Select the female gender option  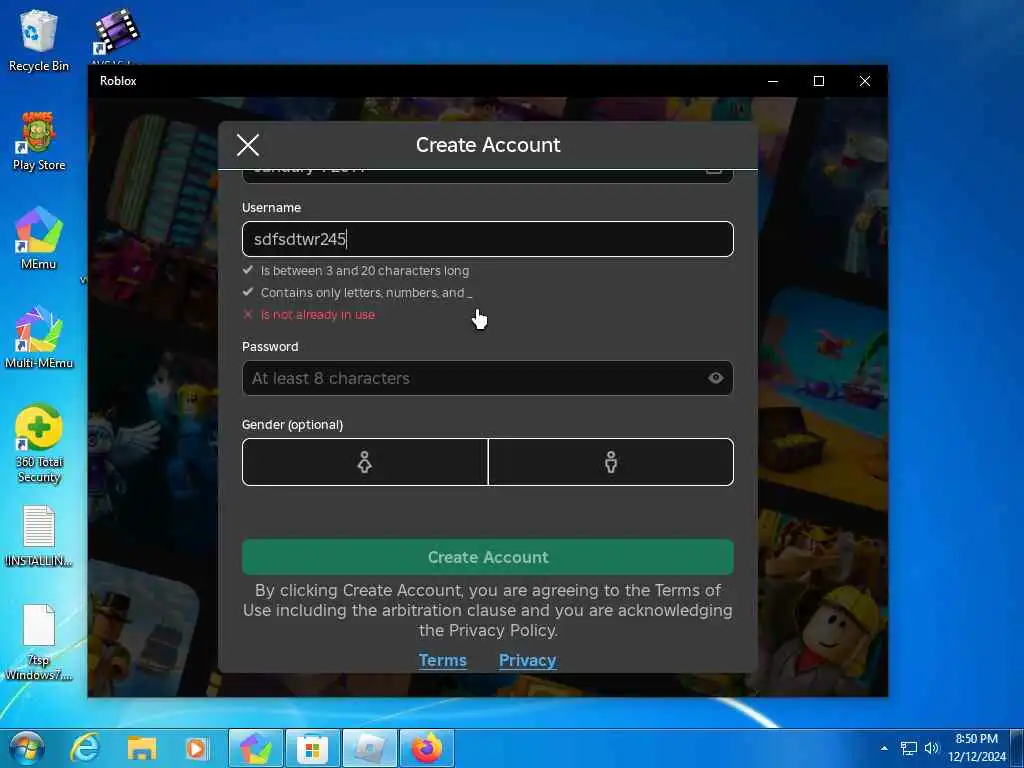click(365, 462)
